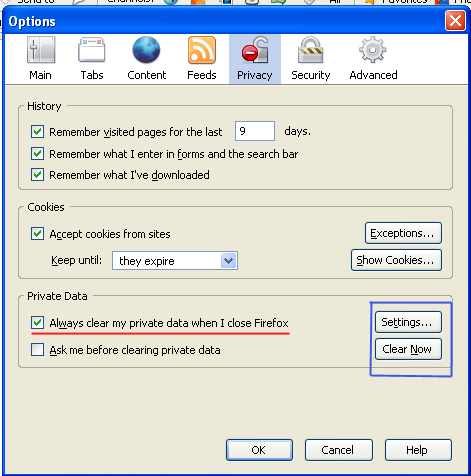Image resolution: width=471 pixels, height=476 pixels.
Task: Close the Options dialog with the red X
Action: (x=455, y=21)
